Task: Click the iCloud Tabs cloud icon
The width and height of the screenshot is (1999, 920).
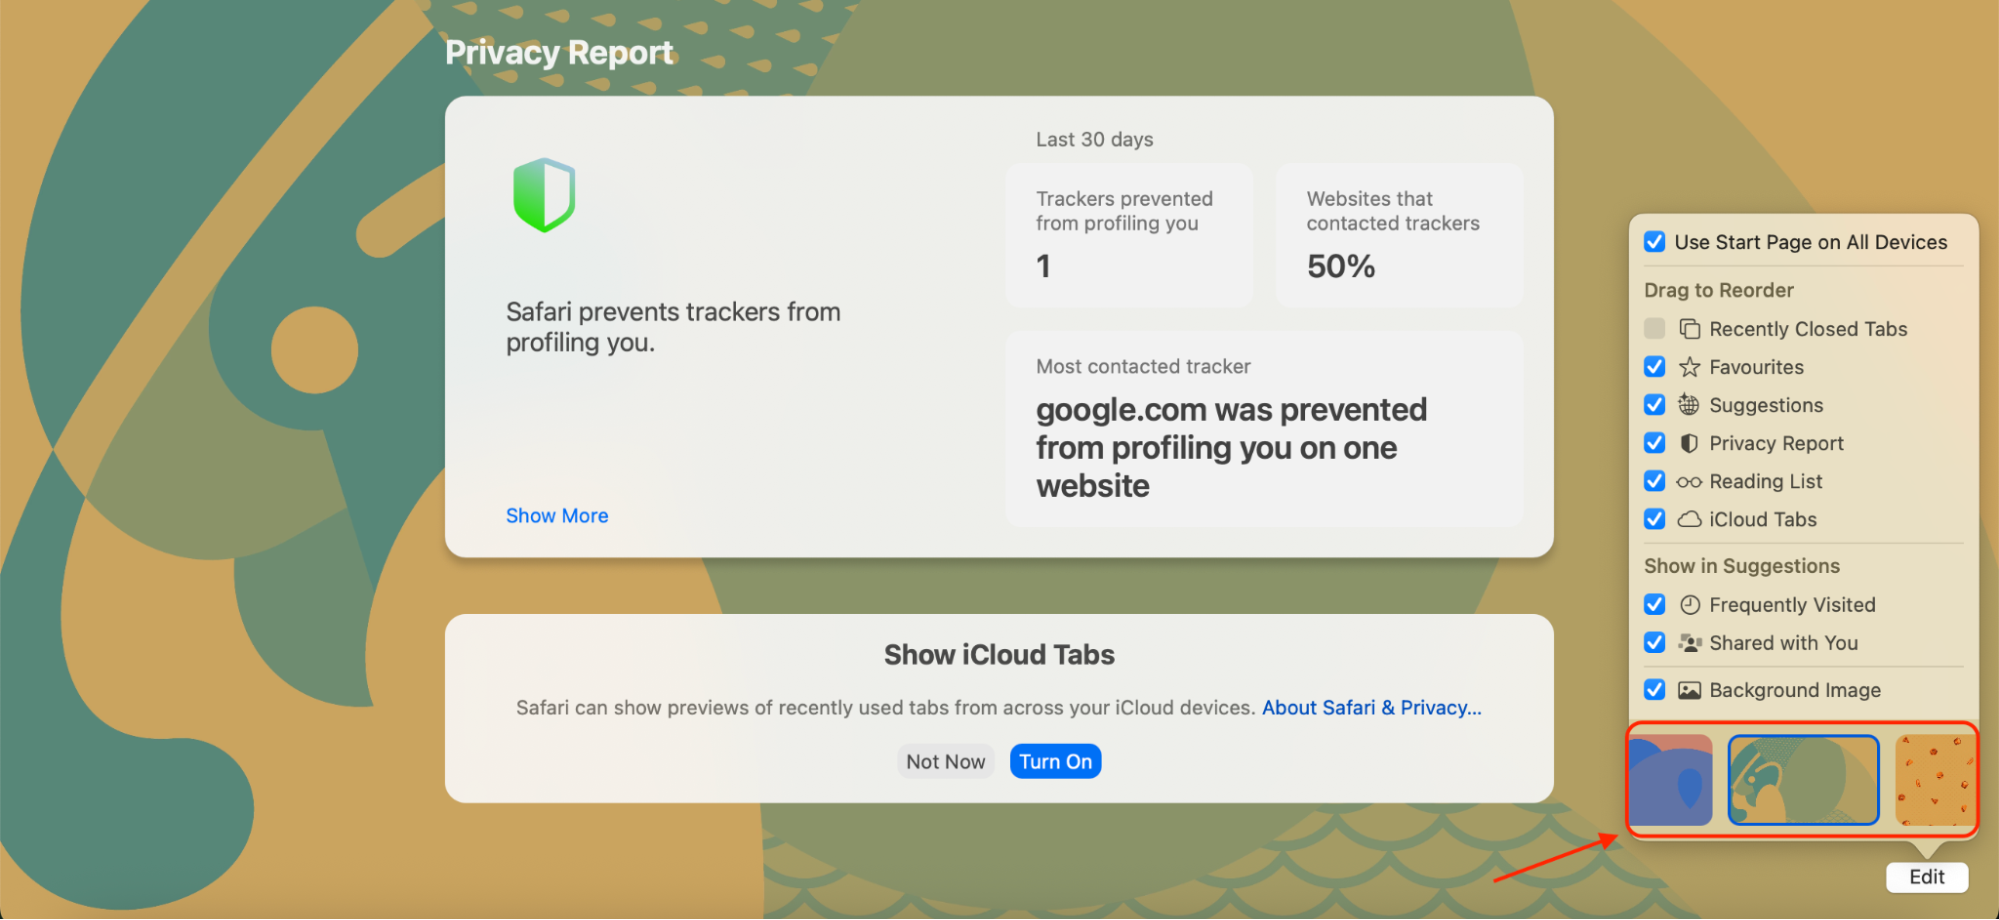Action: click(1689, 520)
